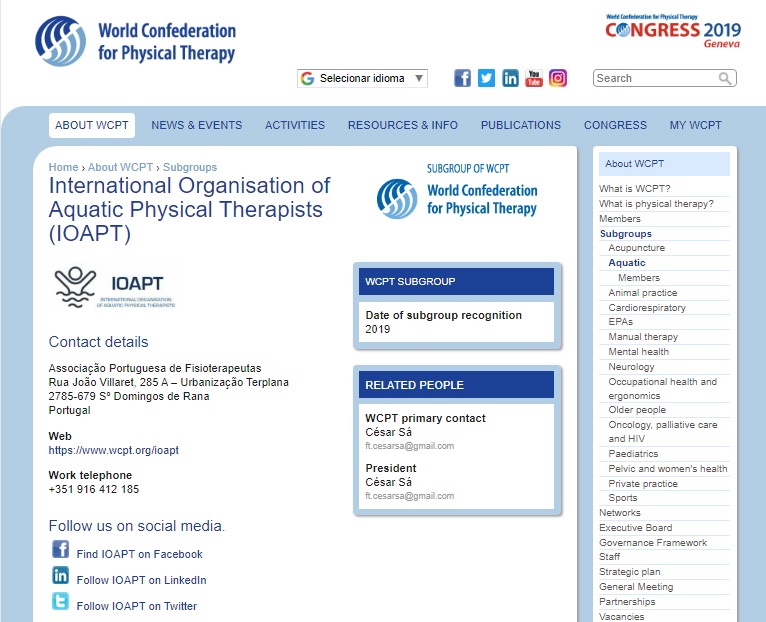766x622 pixels.
Task: Open Staff in sidebar
Action: click(x=610, y=557)
